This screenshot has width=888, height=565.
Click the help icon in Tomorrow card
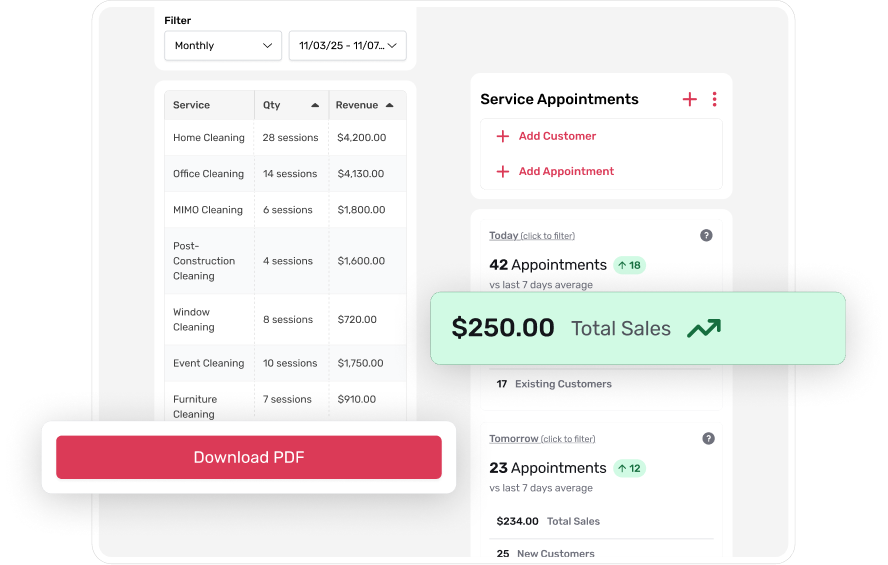click(x=708, y=438)
